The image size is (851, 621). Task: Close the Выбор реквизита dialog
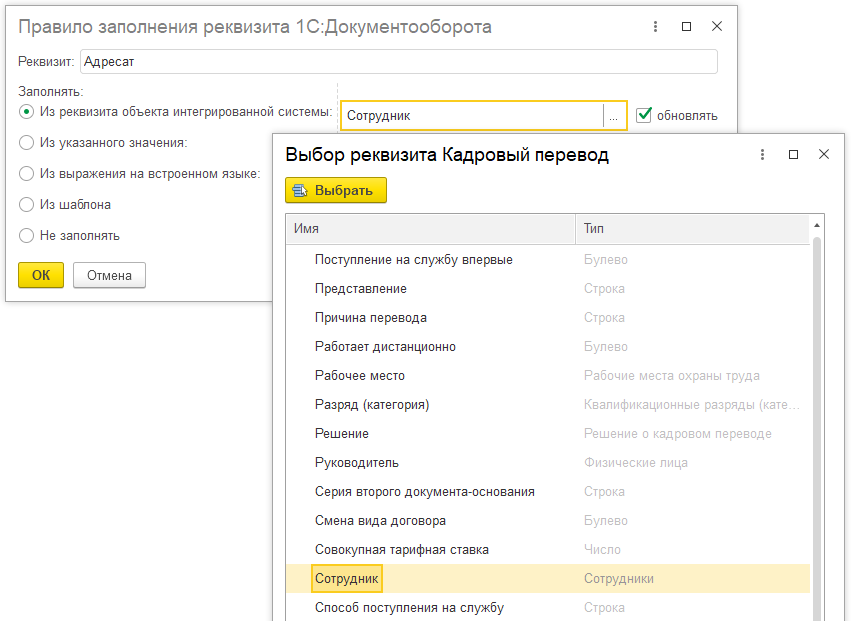[x=824, y=155]
